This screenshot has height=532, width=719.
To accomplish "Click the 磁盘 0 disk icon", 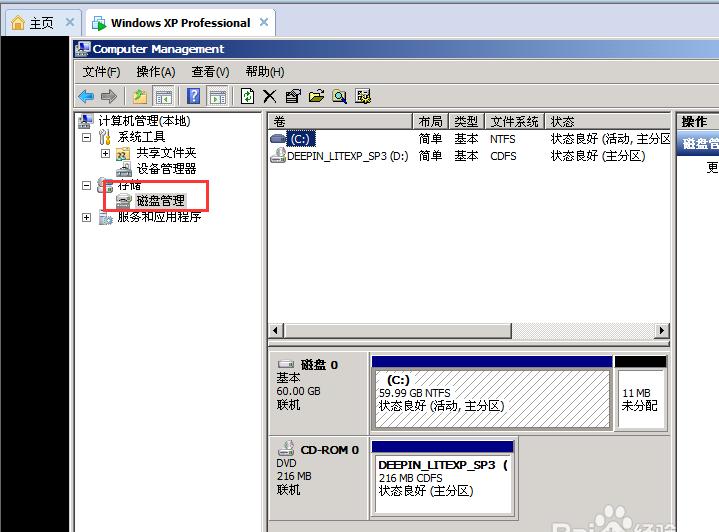I will point(286,365).
